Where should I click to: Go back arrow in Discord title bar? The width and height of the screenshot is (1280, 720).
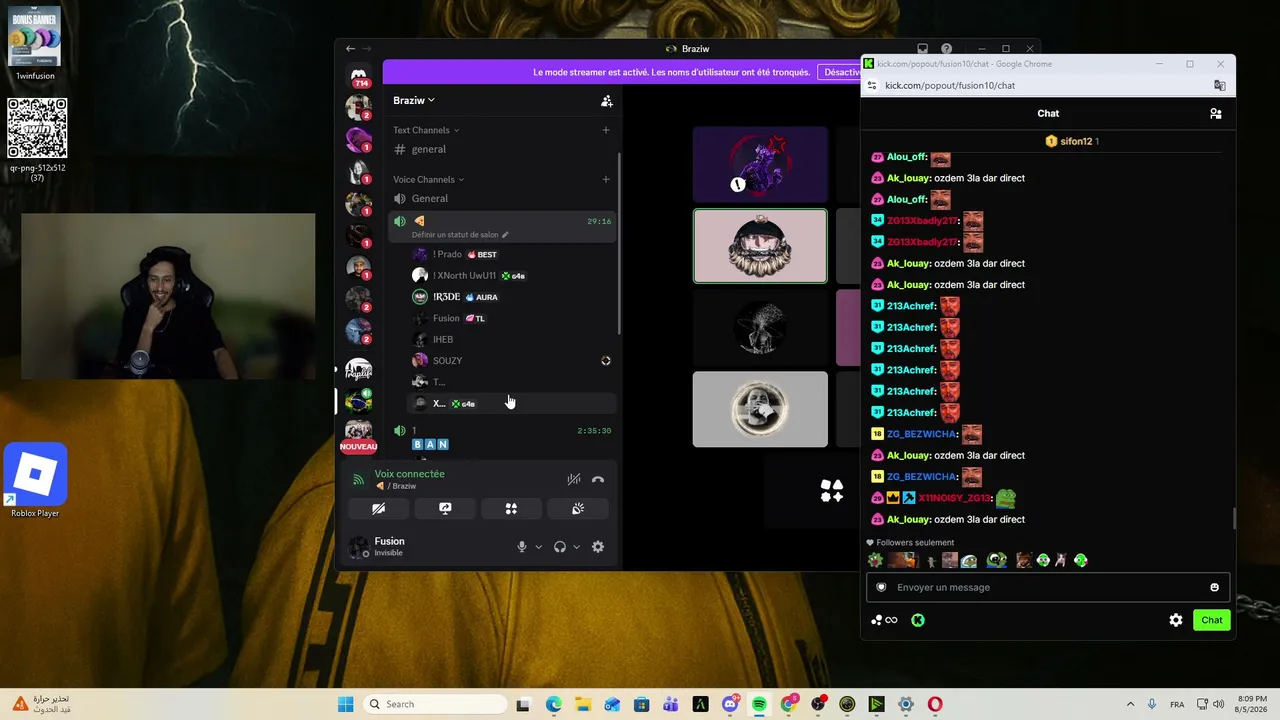(350, 49)
